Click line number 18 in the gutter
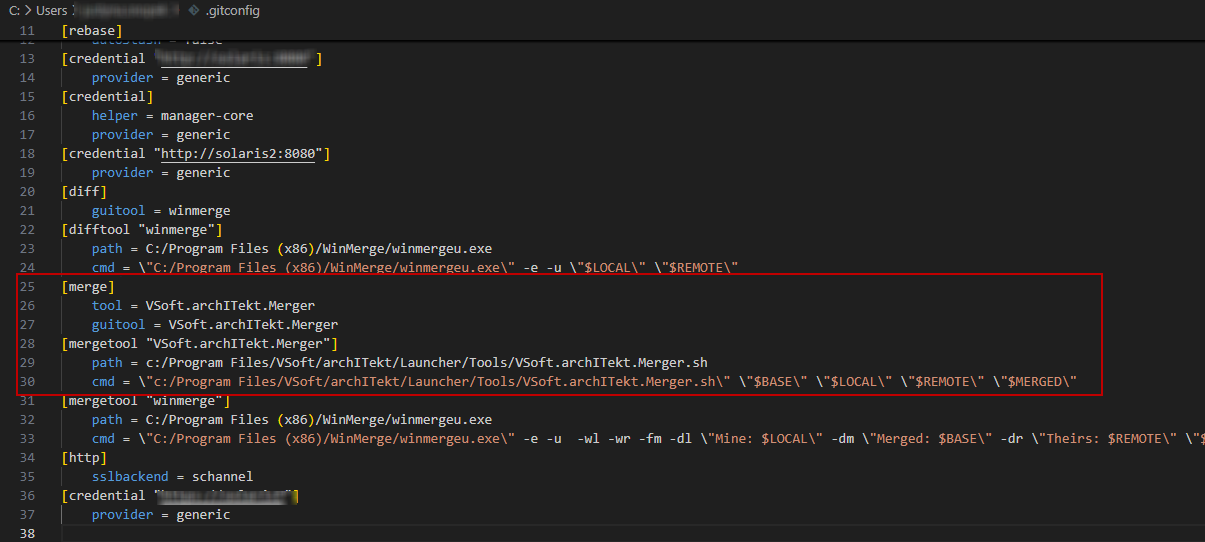Viewport: 1205px width, 542px height. (27, 153)
